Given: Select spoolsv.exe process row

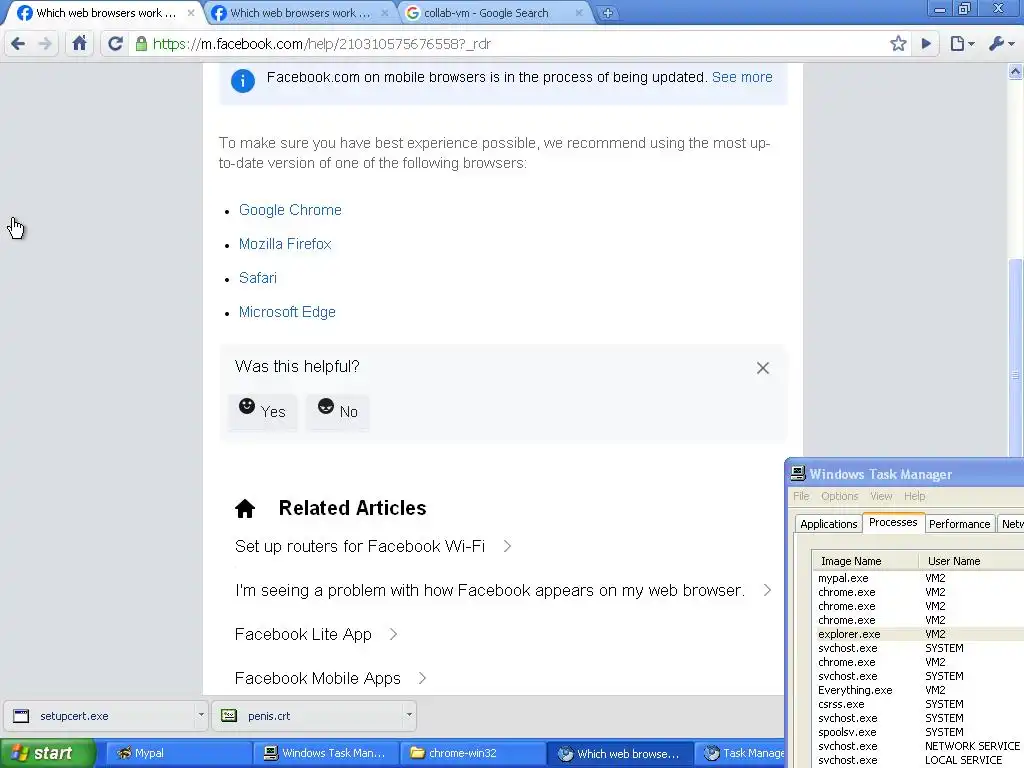Looking at the screenshot, I should (918, 732).
